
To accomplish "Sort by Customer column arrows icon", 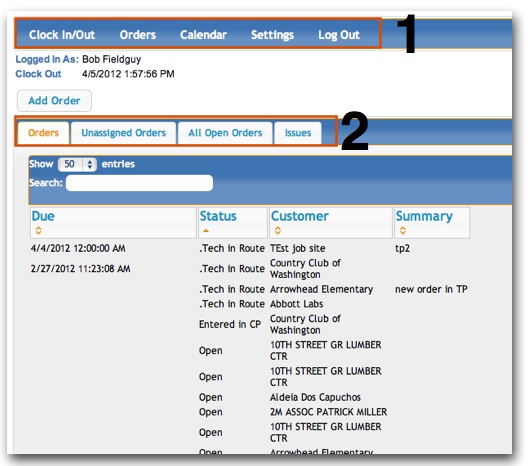I will [x=277, y=230].
